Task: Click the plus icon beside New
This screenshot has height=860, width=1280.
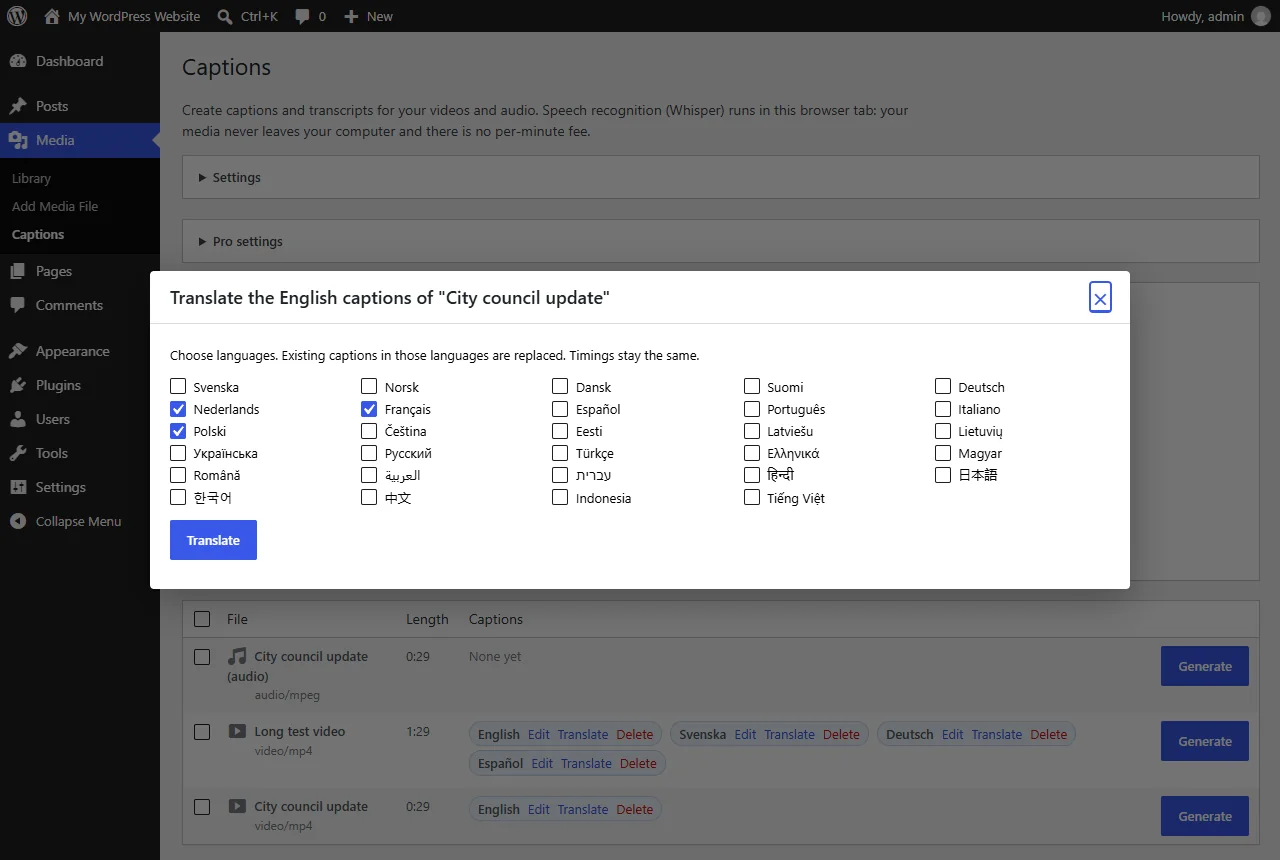Action: click(x=351, y=17)
